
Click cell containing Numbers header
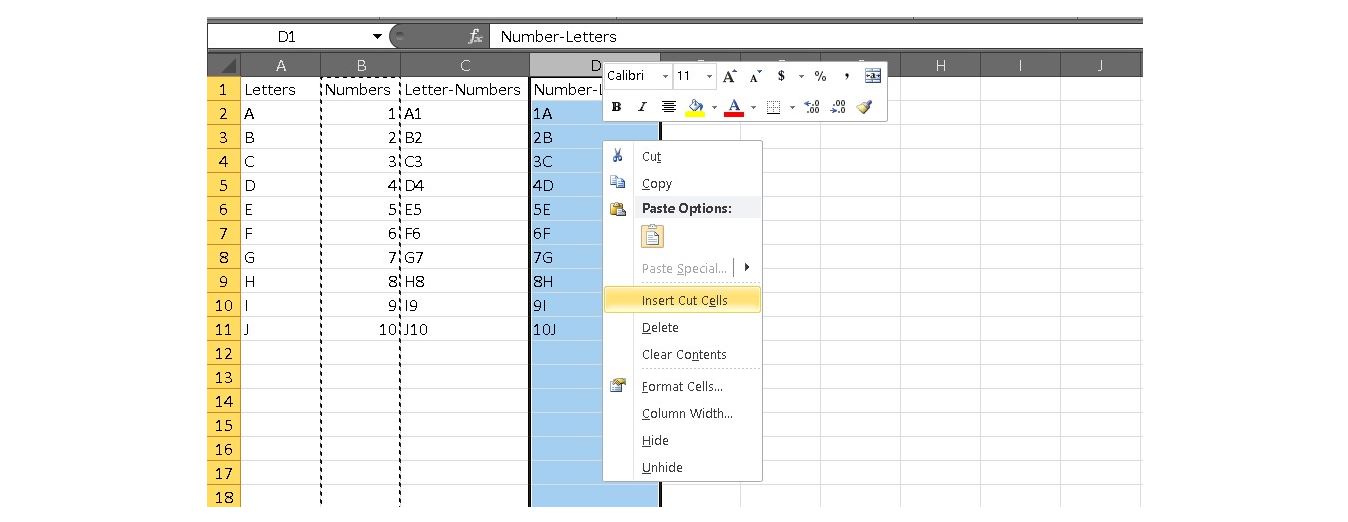click(361, 89)
